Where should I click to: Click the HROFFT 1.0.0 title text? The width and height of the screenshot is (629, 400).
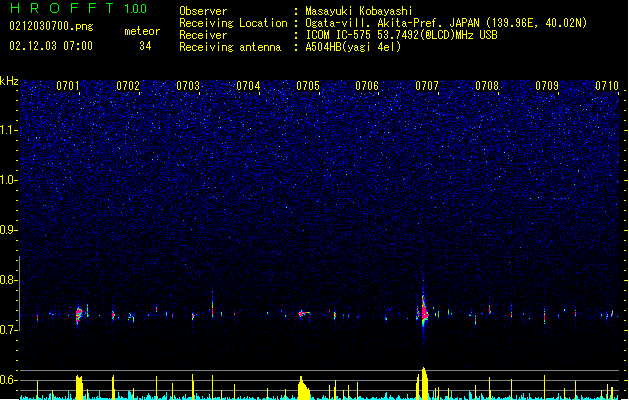[x=79, y=8]
